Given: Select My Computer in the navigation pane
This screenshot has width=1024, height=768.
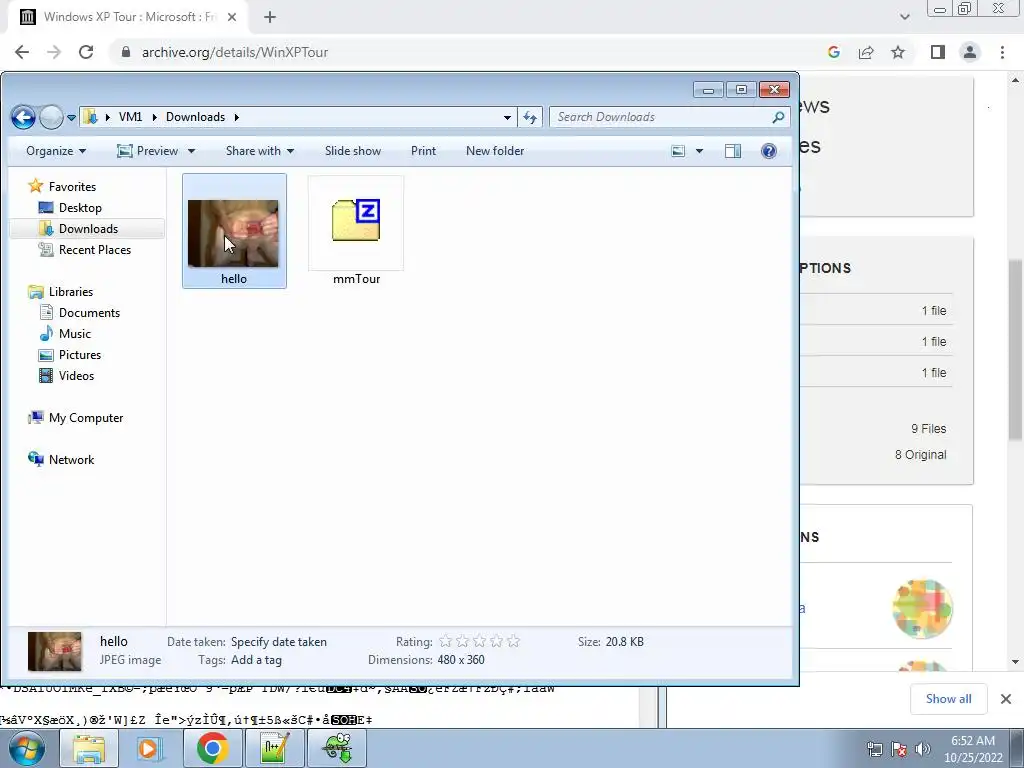Looking at the screenshot, I should (86, 418).
